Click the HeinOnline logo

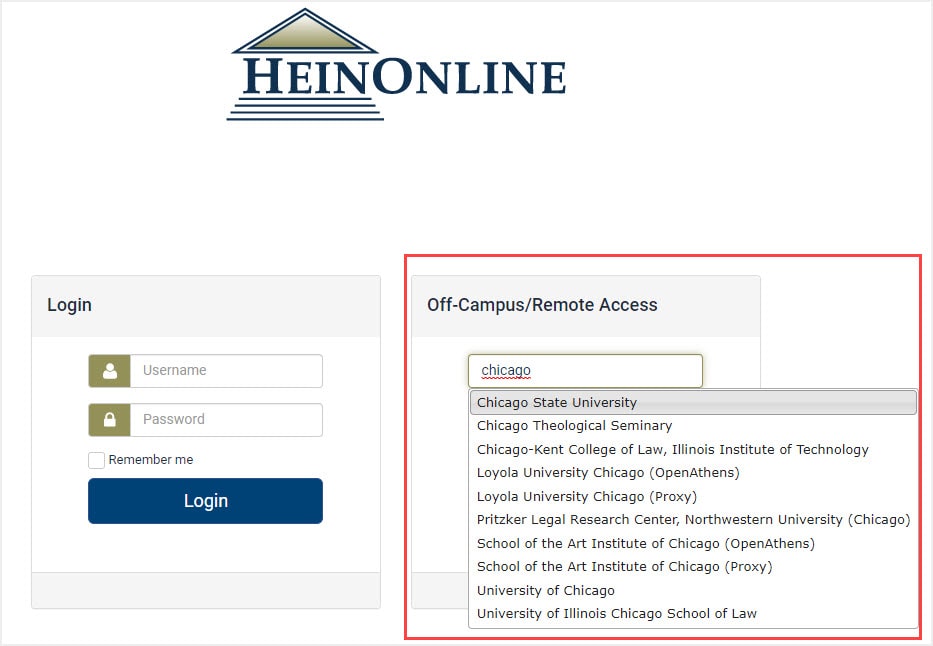point(396,64)
